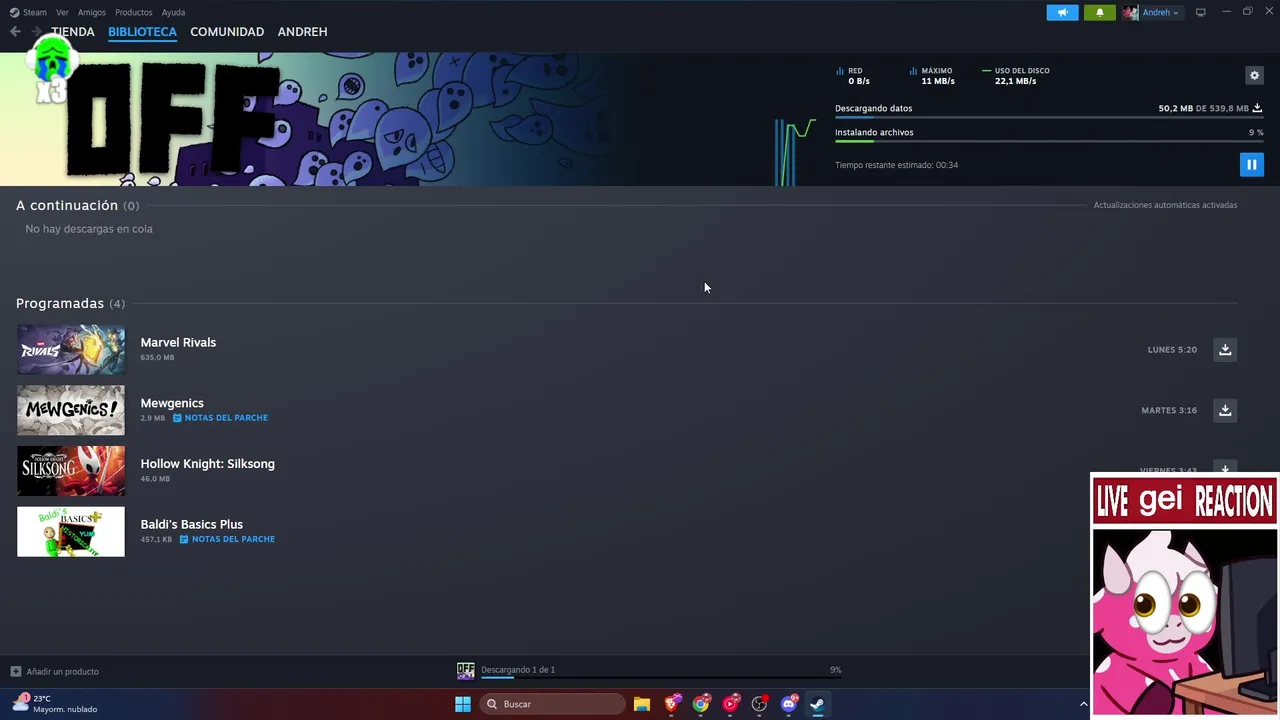Open File Explorer from the taskbar

click(642, 704)
